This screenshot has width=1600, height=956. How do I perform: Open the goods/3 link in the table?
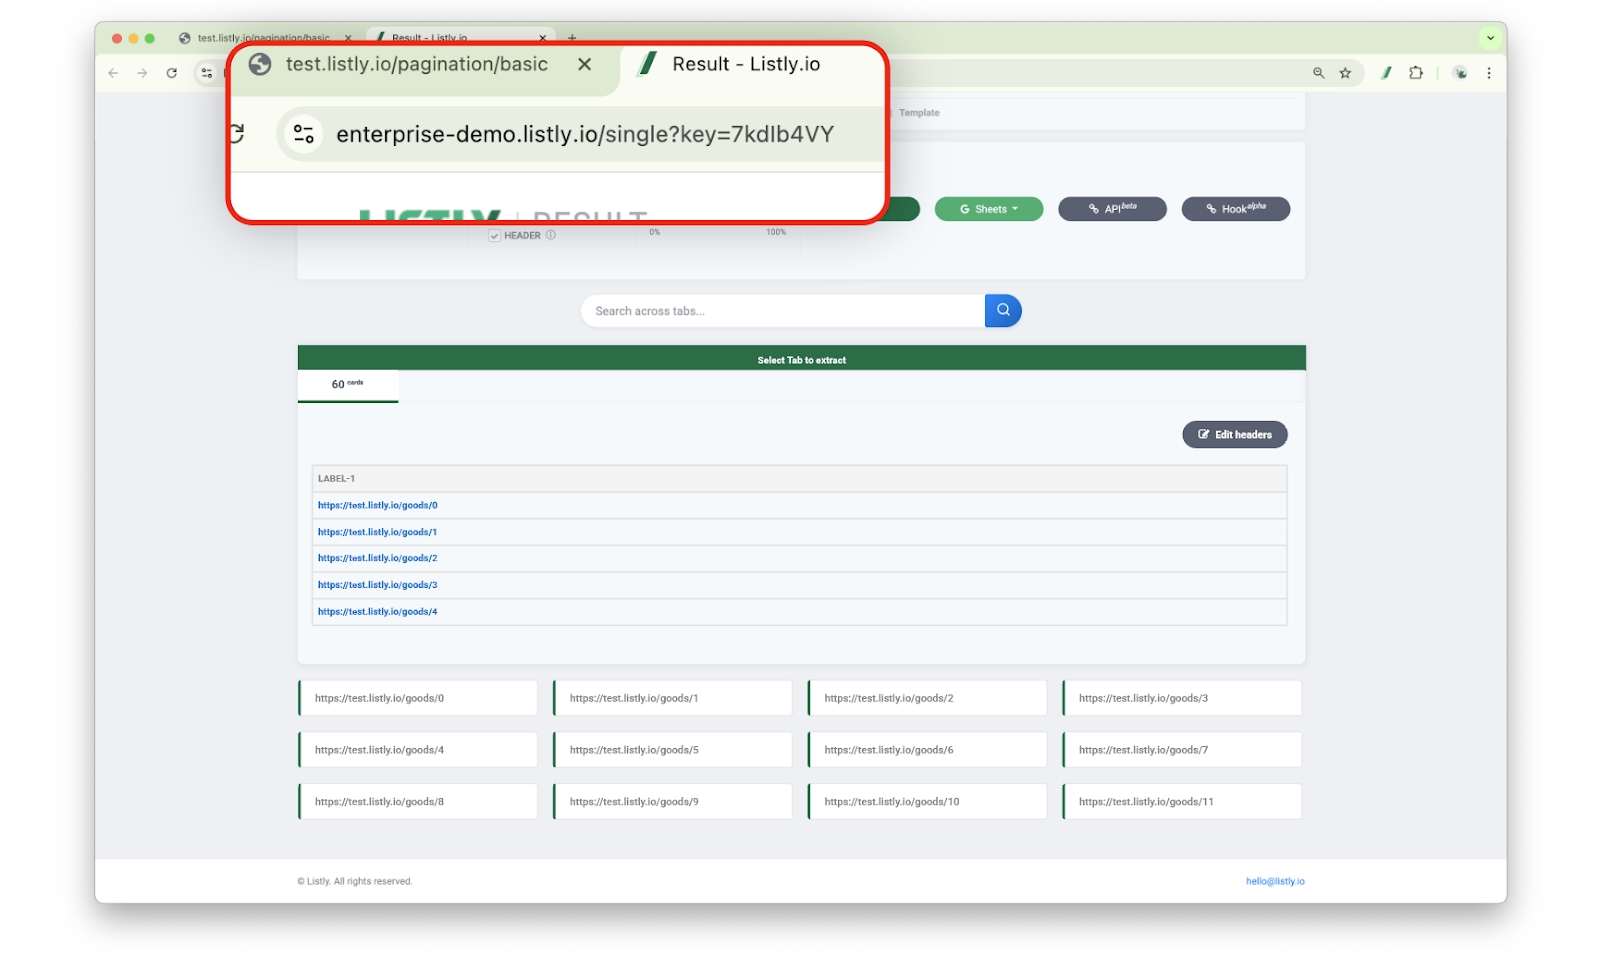(x=377, y=585)
